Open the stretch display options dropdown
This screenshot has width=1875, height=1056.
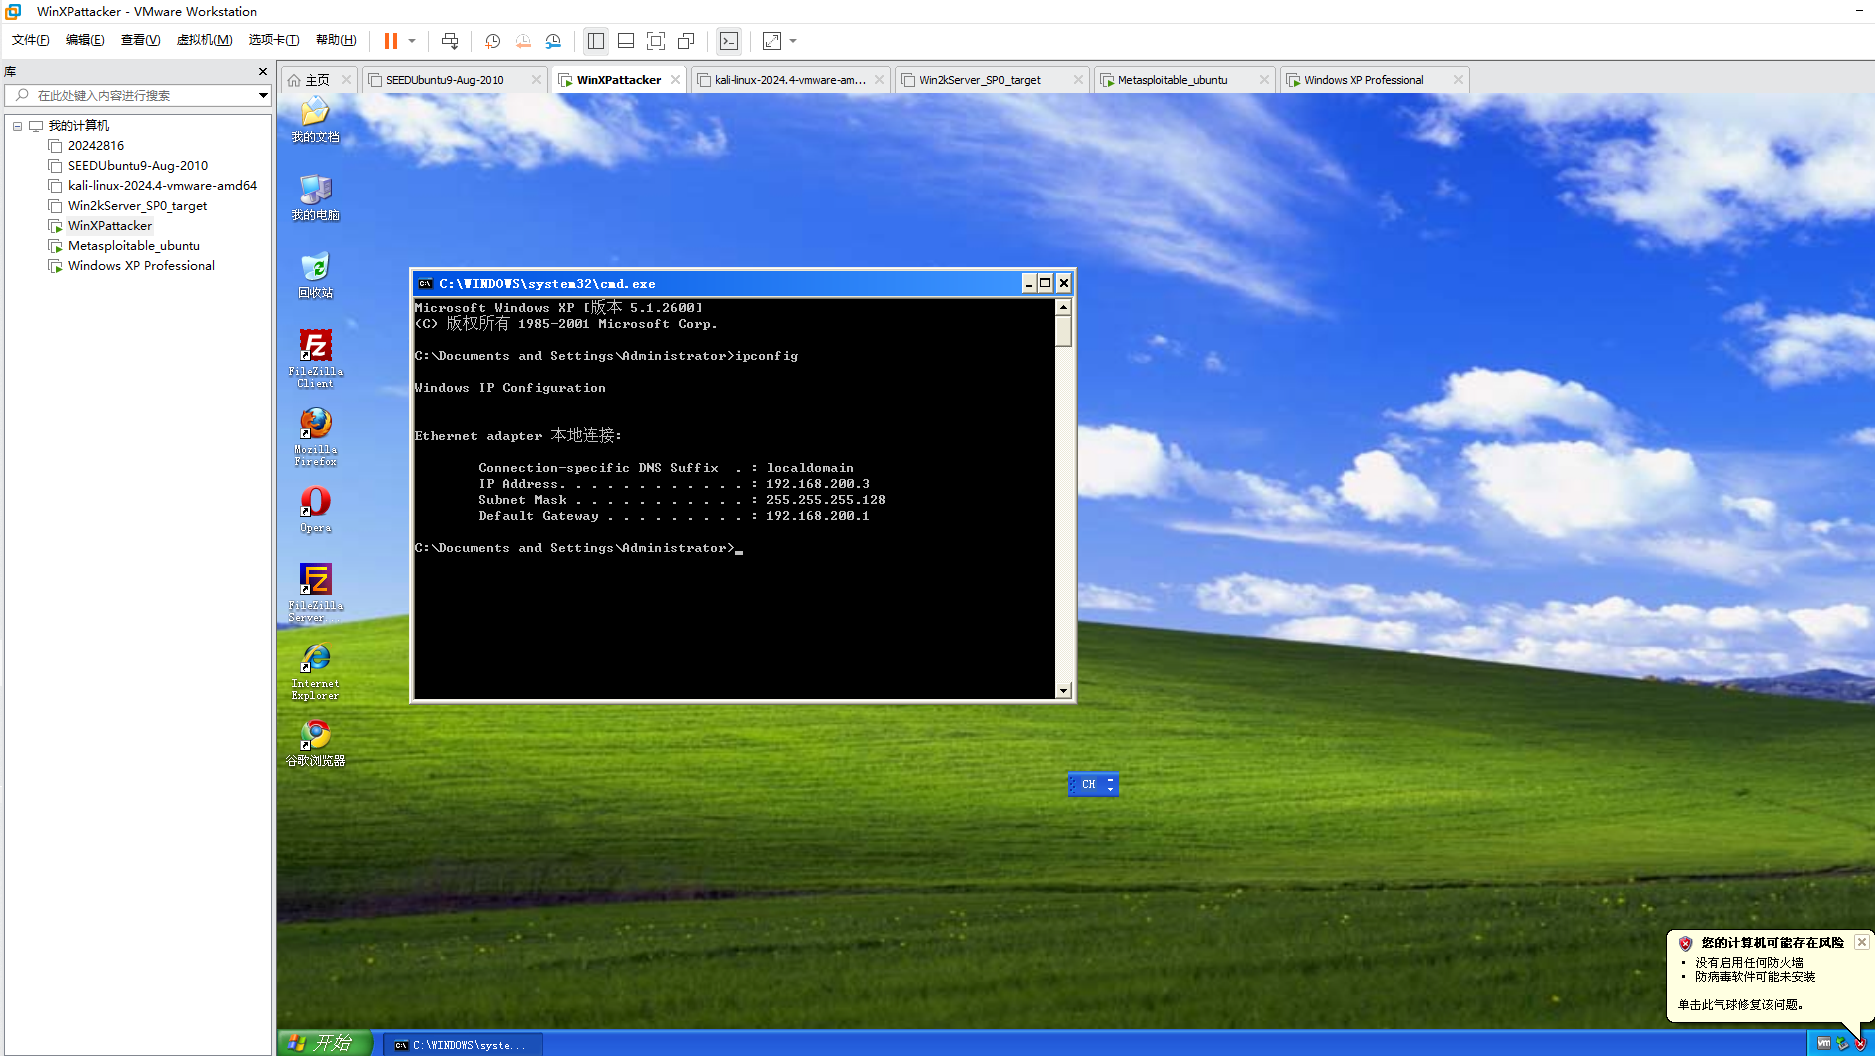793,41
